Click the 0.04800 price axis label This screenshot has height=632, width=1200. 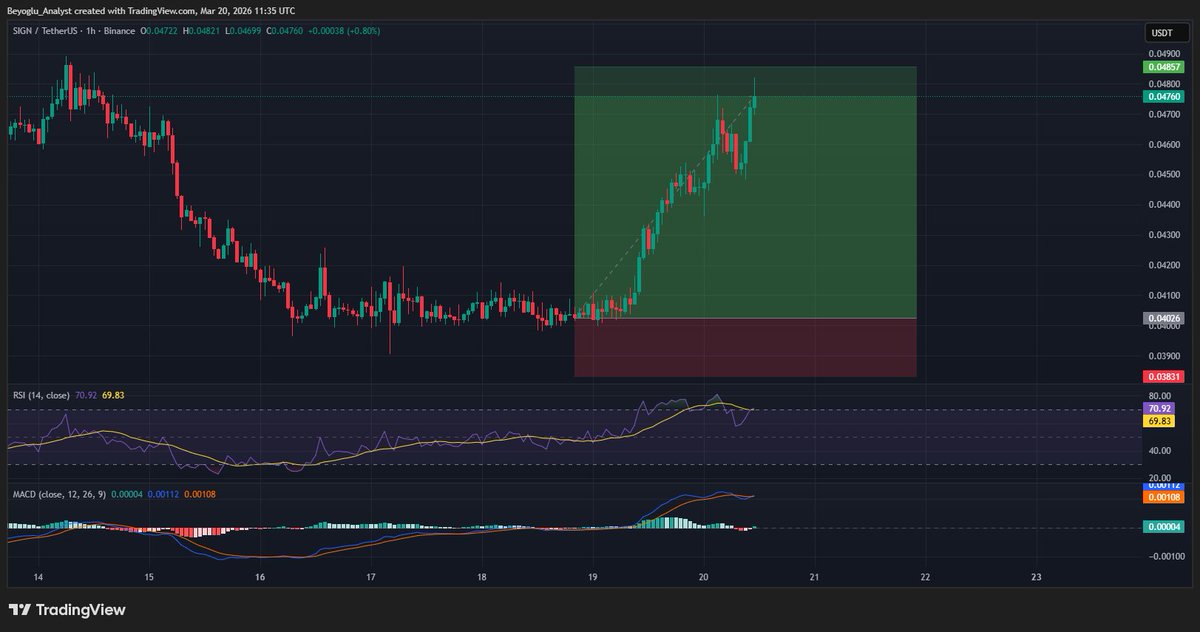1163,84
